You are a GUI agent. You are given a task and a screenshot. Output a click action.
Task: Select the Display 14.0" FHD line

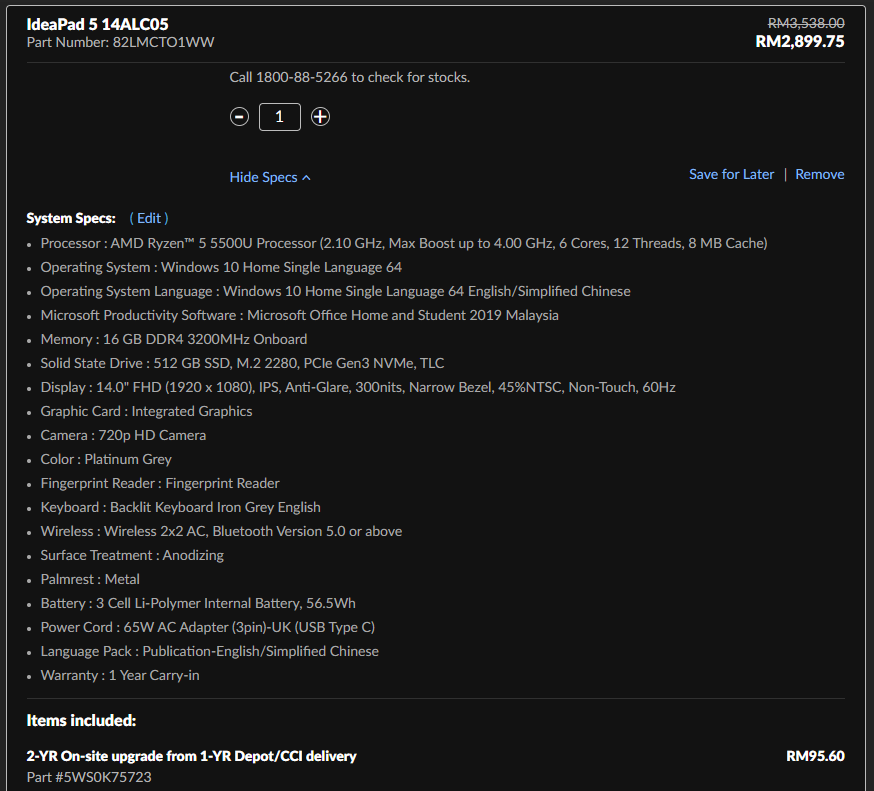(x=358, y=387)
